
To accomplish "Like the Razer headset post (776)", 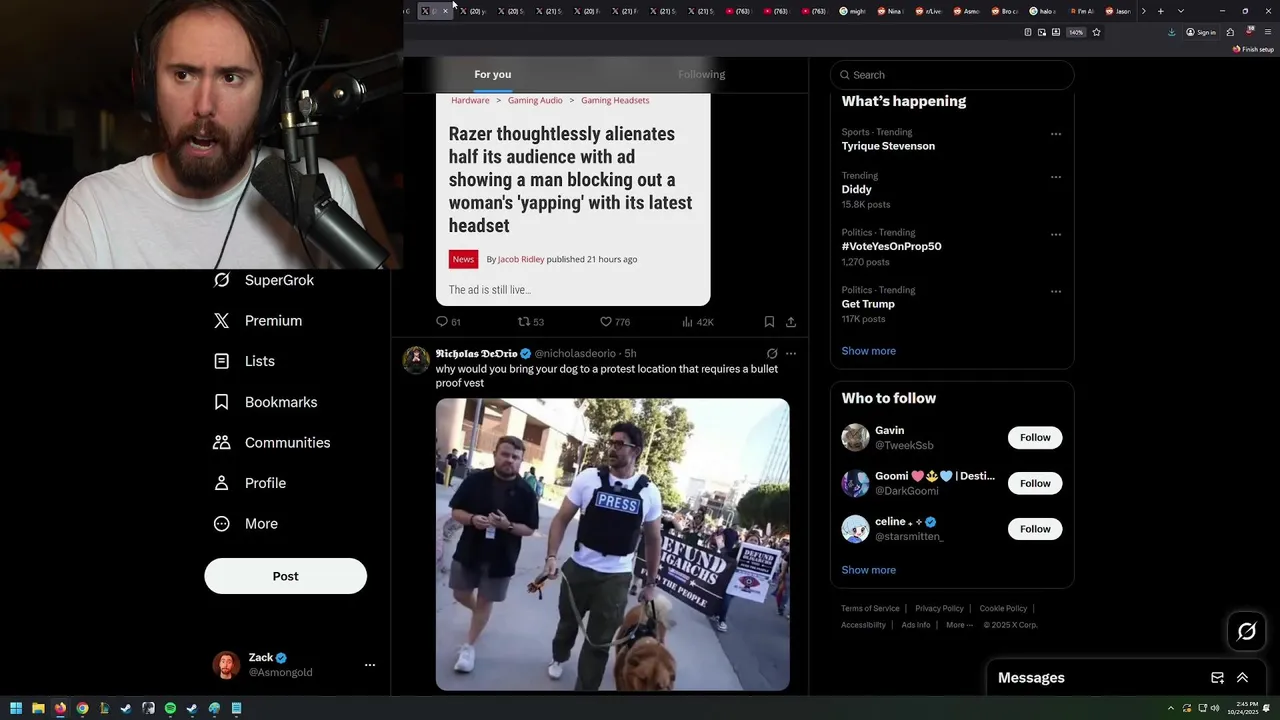I will click(614, 322).
